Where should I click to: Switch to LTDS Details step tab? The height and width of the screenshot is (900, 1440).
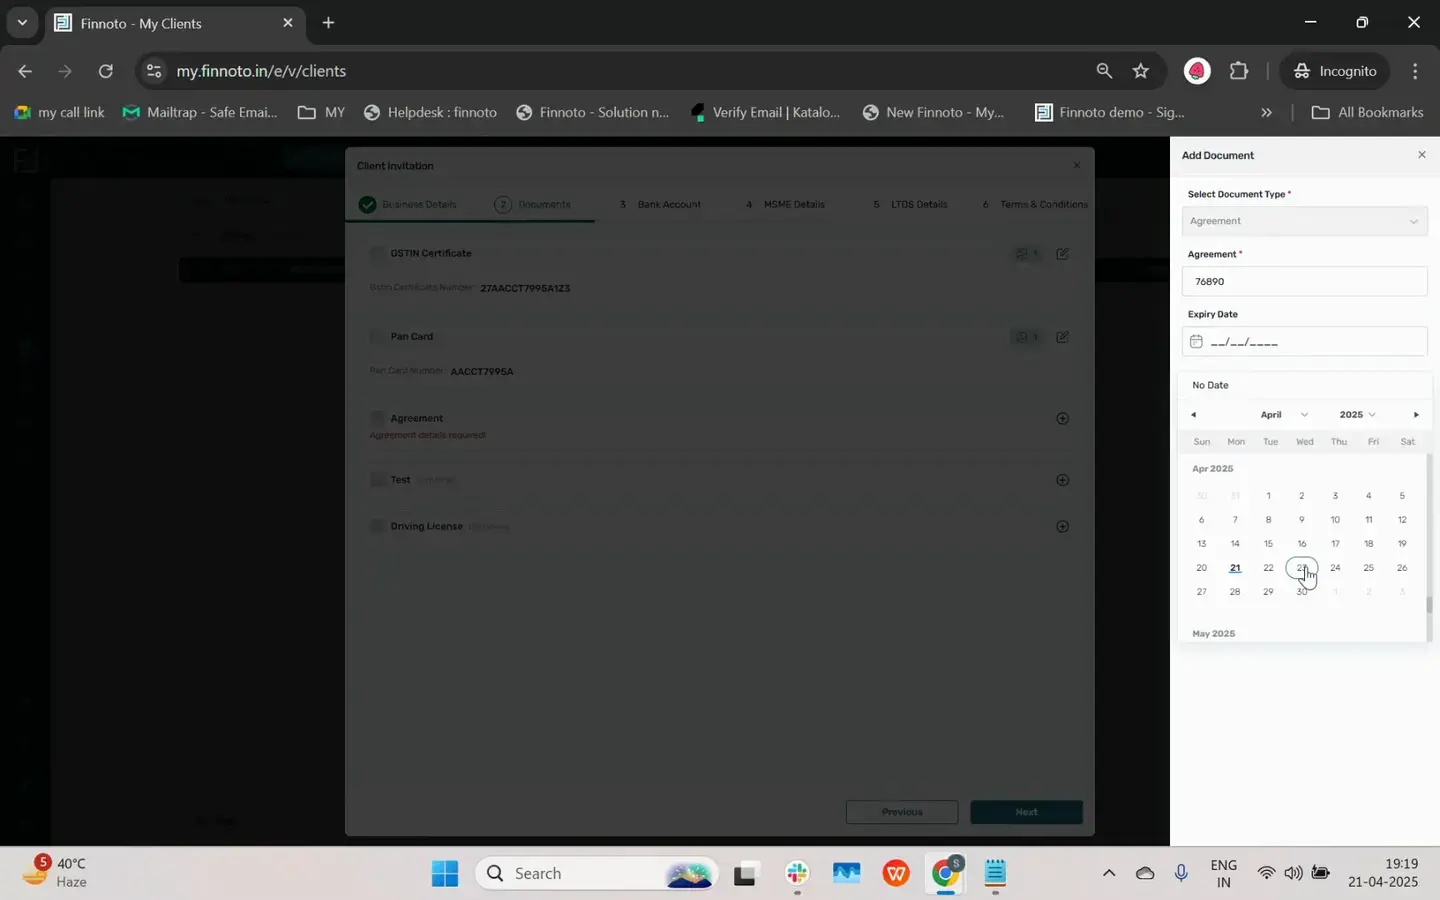[910, 205]
